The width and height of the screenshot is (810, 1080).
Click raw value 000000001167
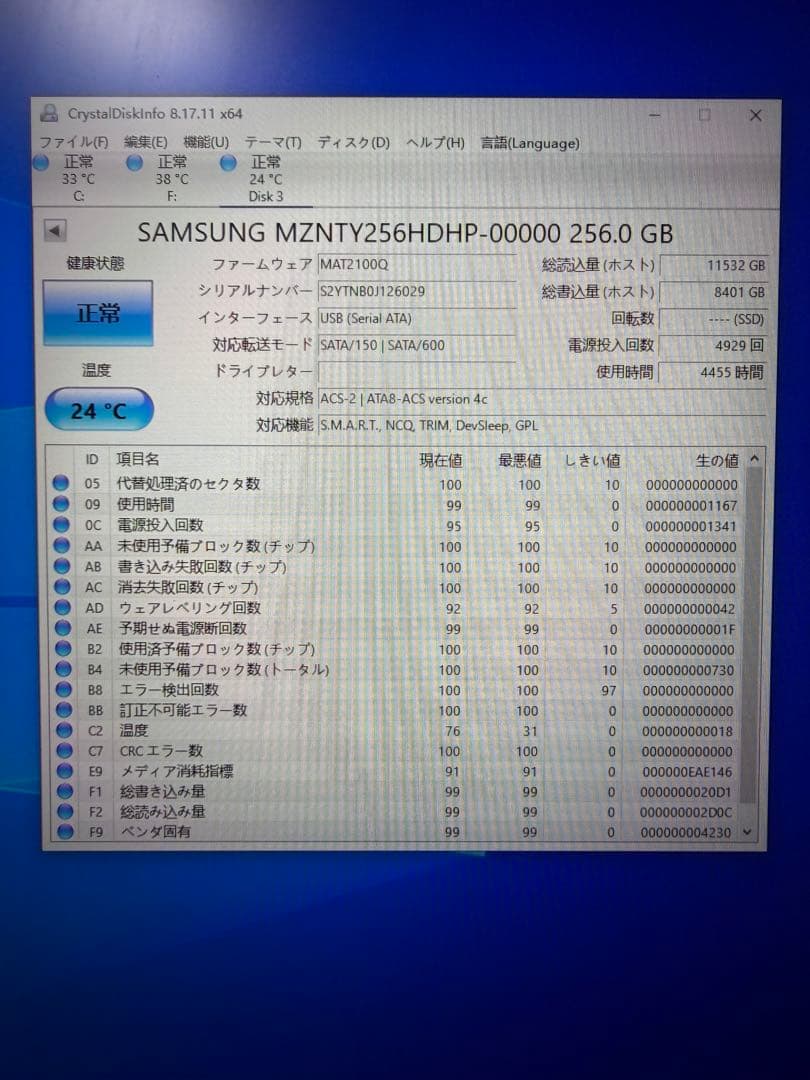tap(692, 506)
